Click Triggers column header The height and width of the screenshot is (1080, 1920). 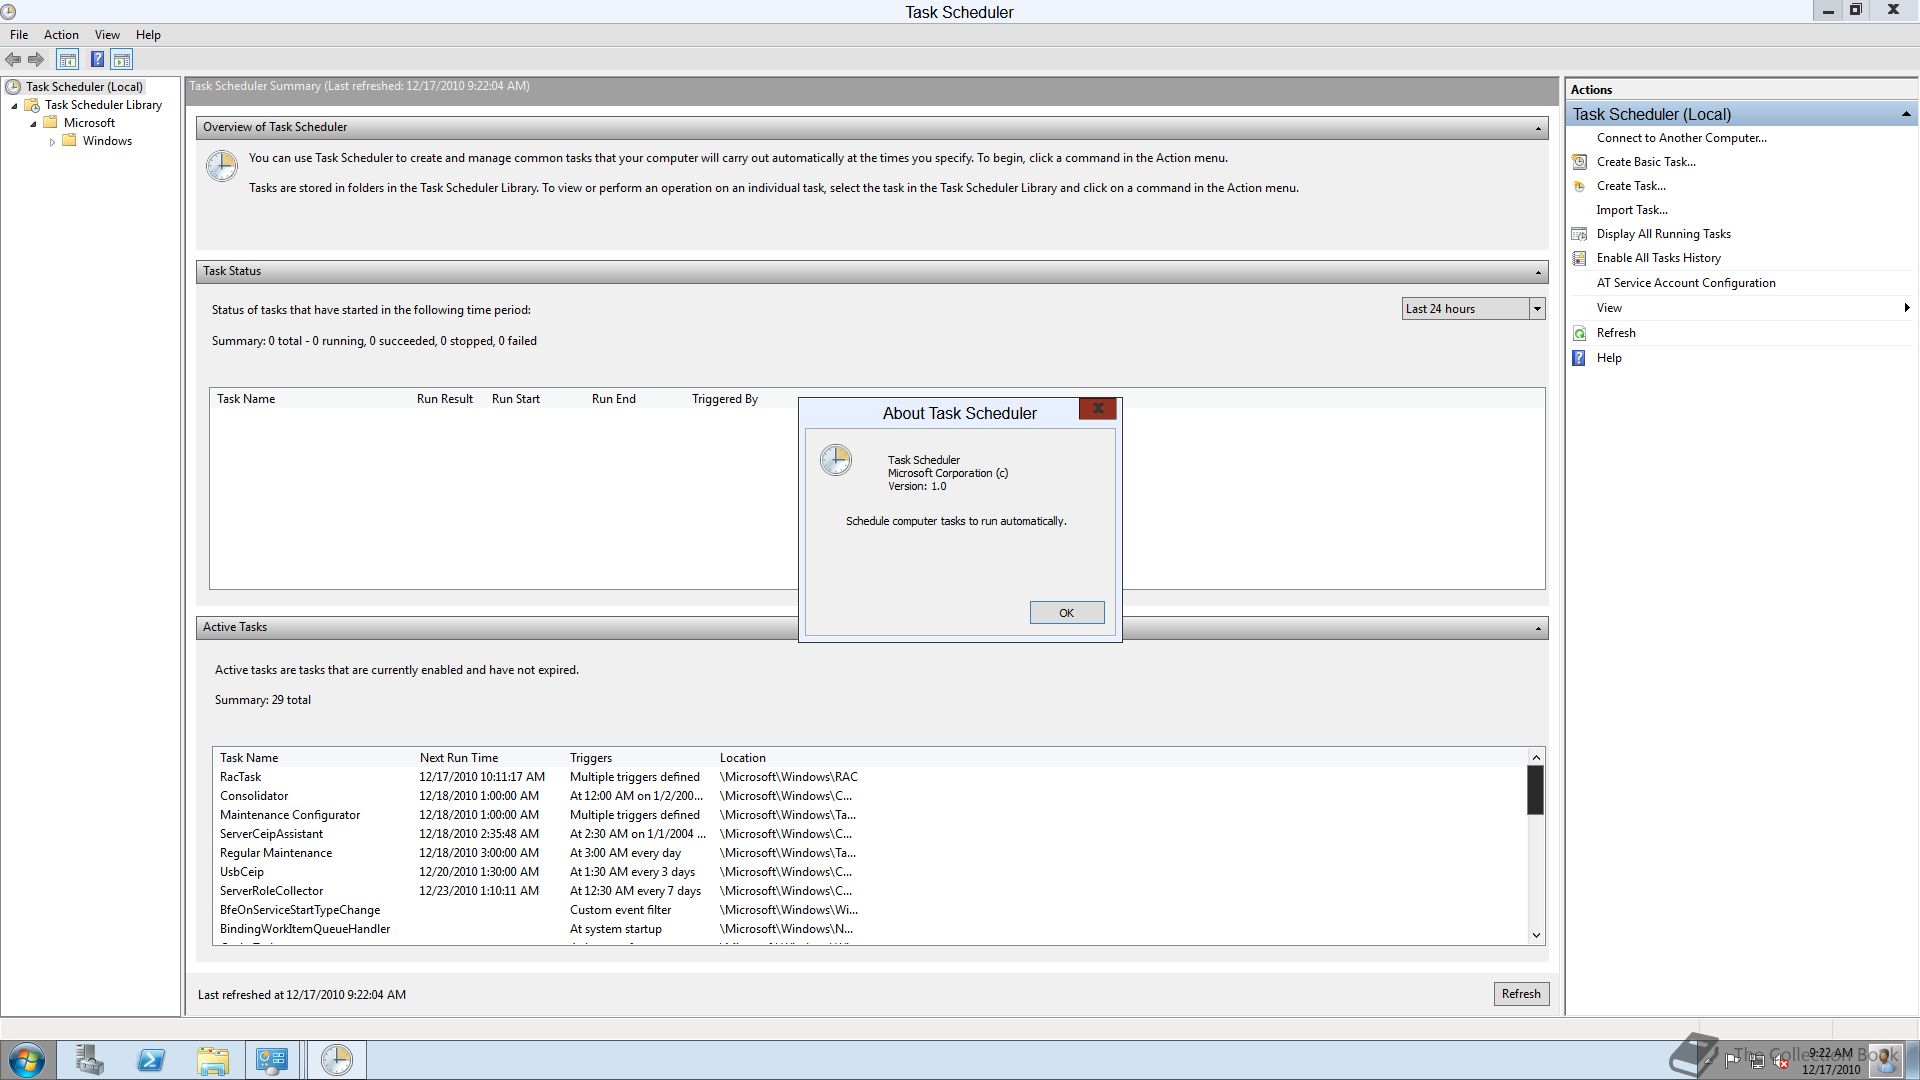pyautogui.click(x=591, y=758)
